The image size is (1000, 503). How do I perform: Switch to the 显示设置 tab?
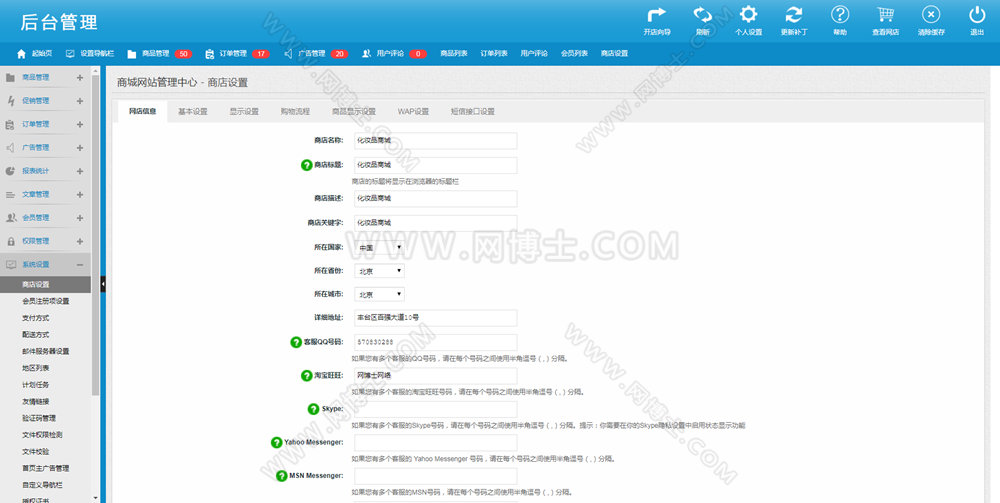point(244,112)
